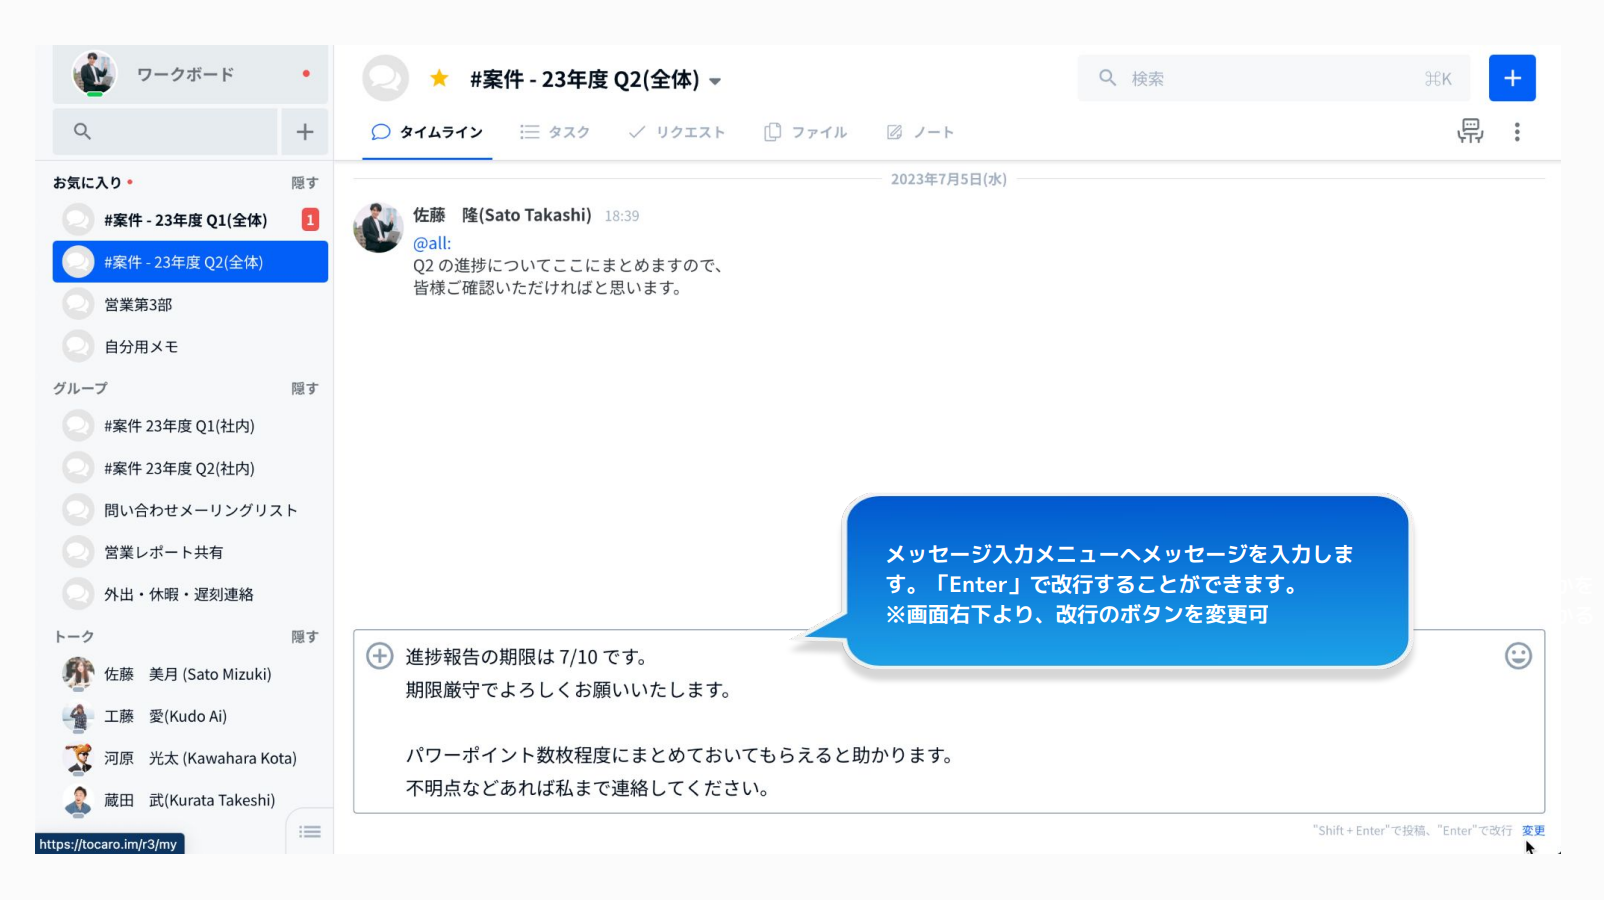Click the unread badge on Q1(全体) channel
The image size is (1604, 900).
point(310,220)
